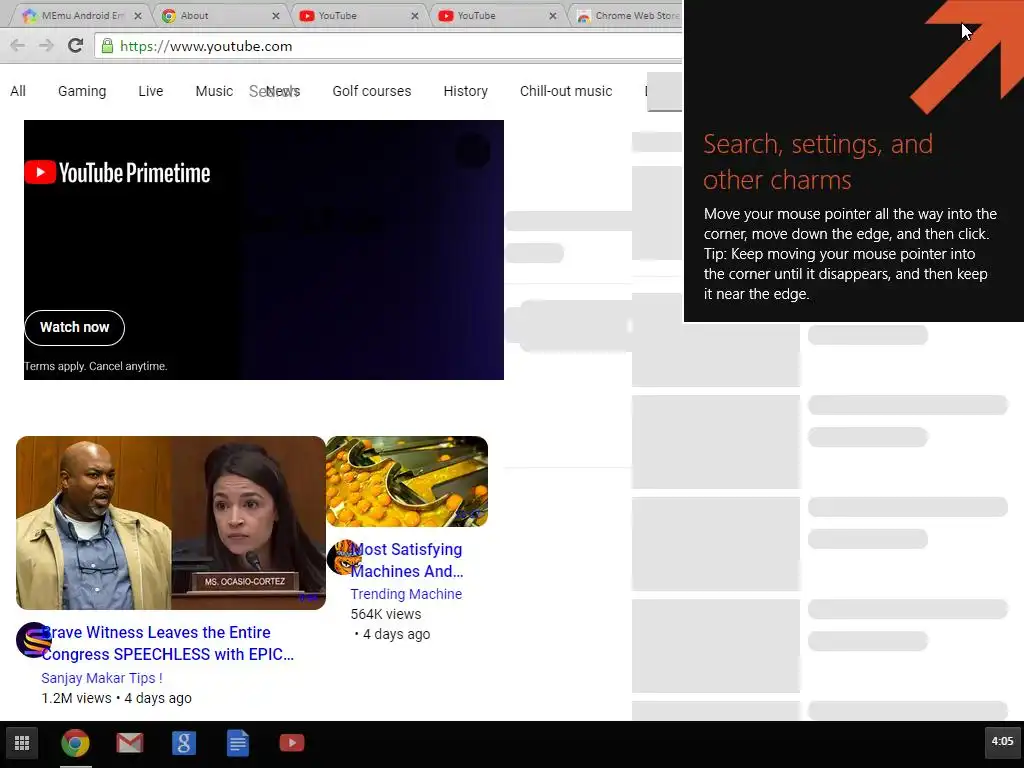This screenshot has height=768, width=1024.
Task: Visit the Sanjay Makar Tips ! channel
Action: (102, 678)
